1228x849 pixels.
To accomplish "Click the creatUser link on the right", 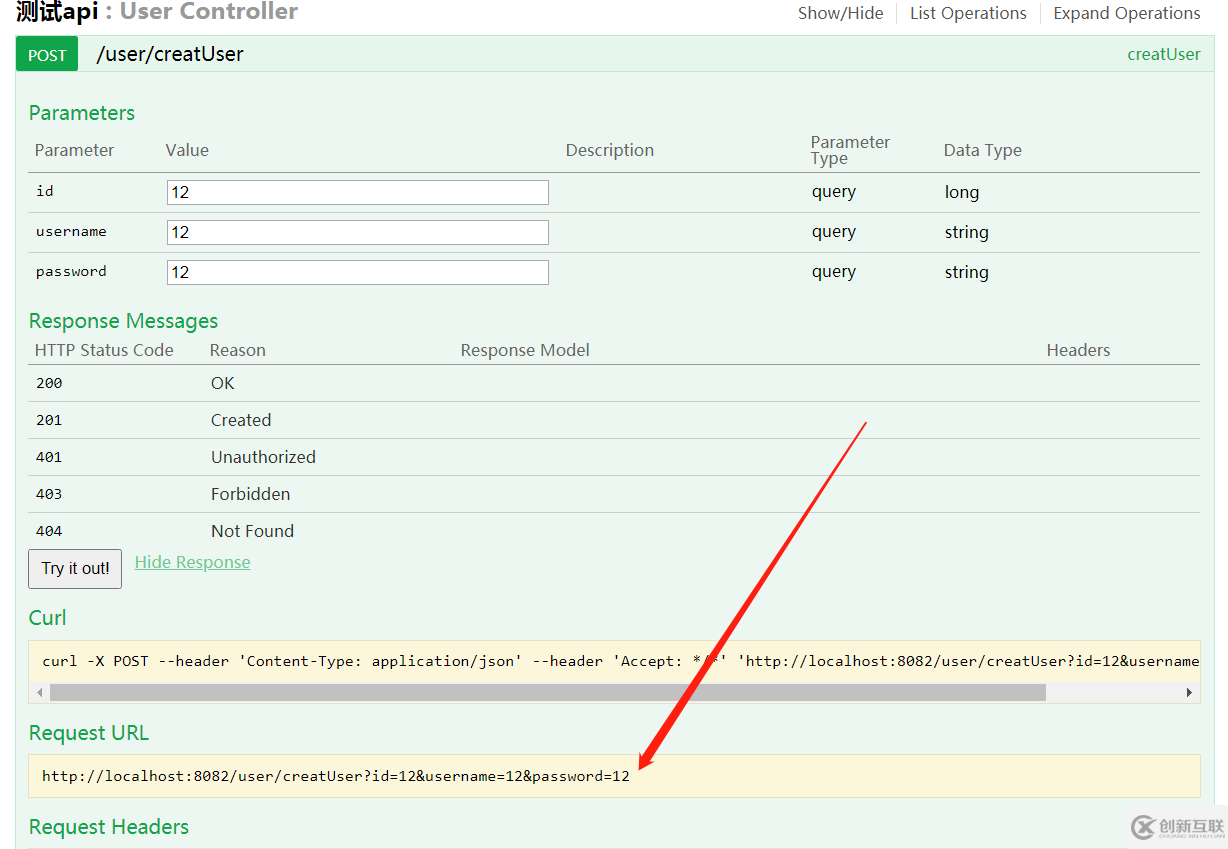I will (1163, 55).
